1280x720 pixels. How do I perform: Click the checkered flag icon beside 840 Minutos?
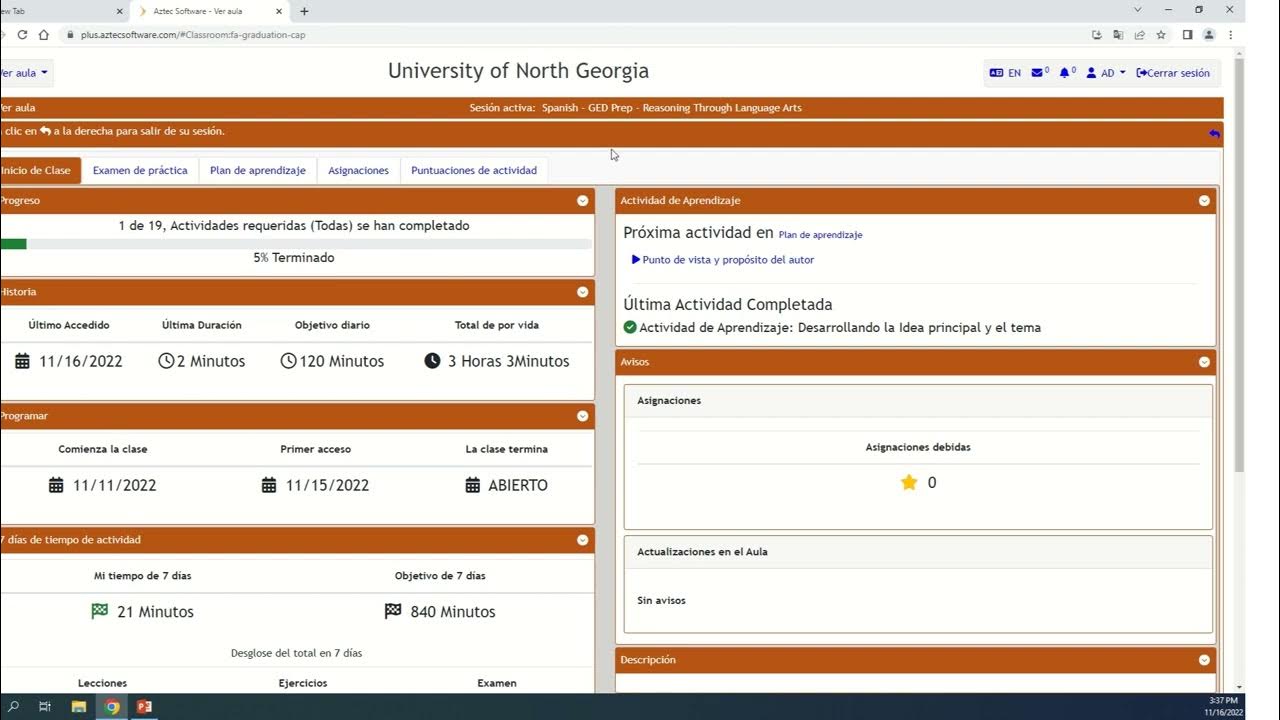(393, 611)
